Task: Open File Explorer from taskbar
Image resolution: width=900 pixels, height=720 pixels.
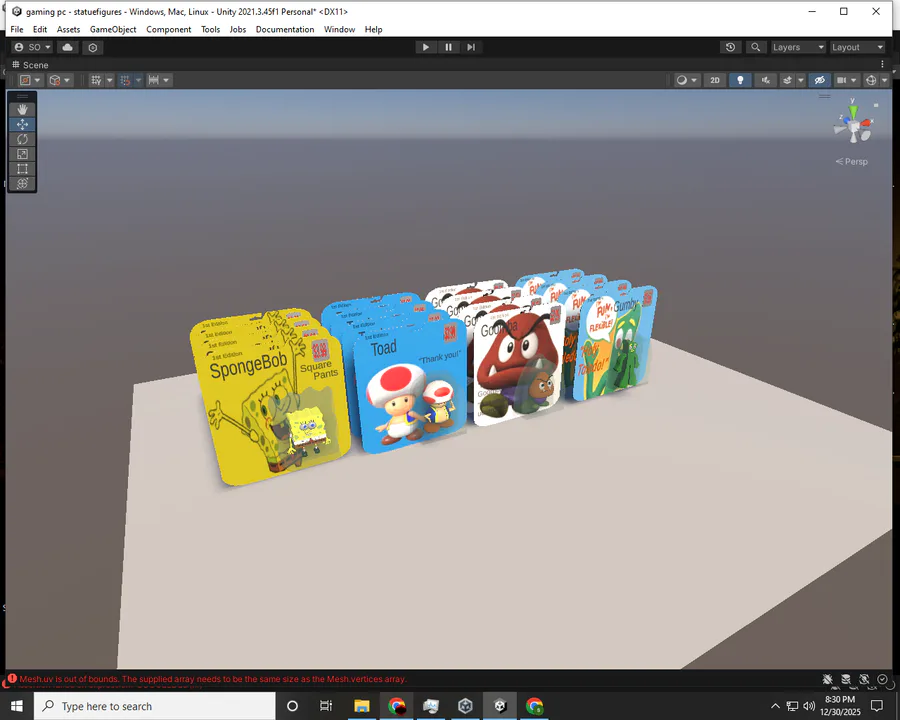Action: pos(362,706)
